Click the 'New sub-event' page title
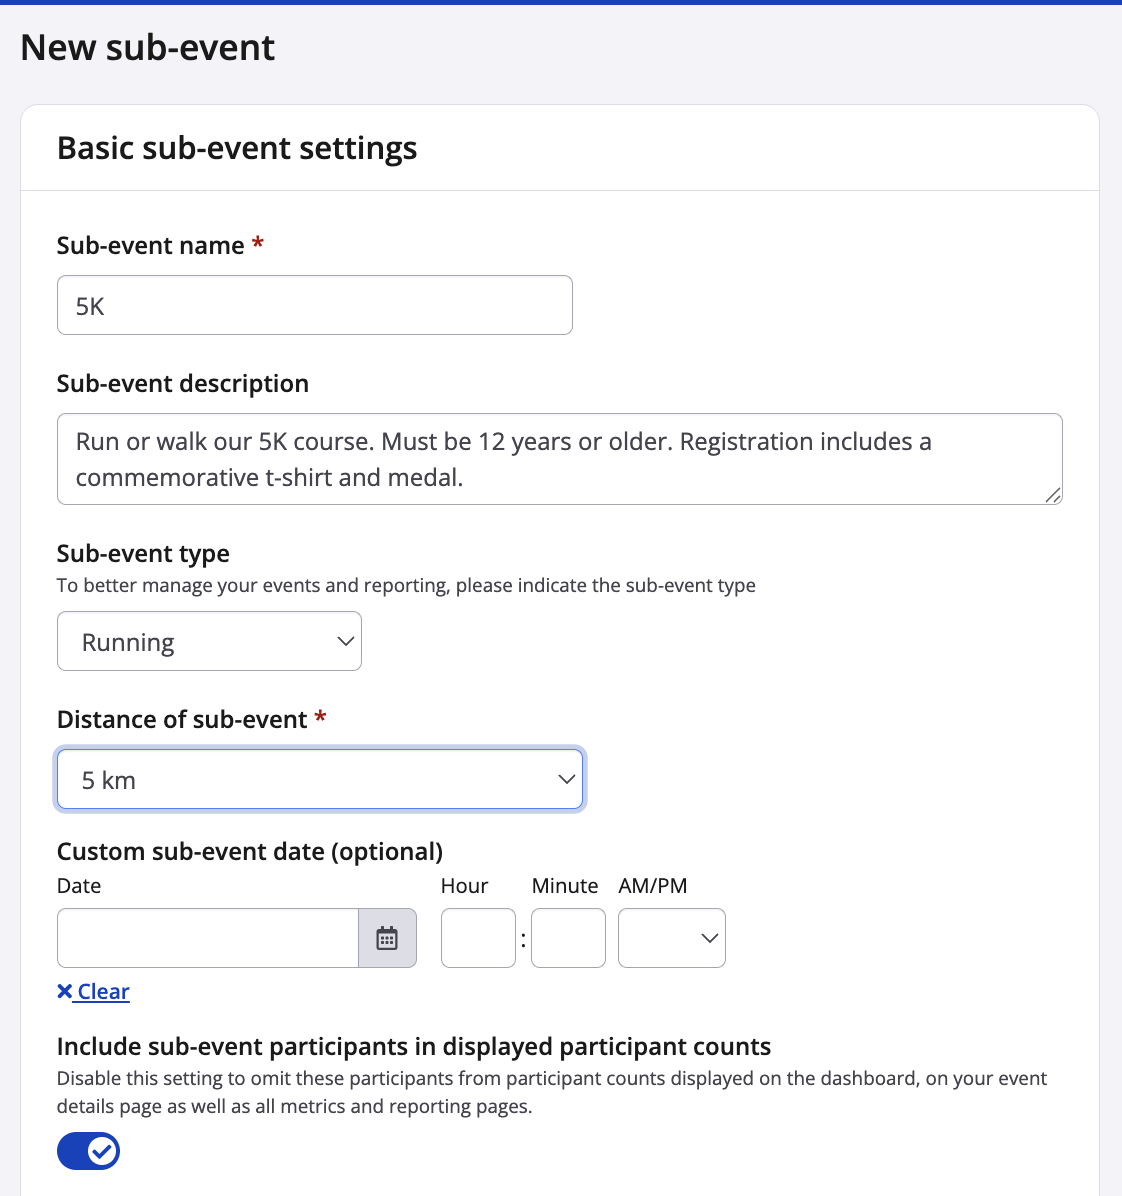The image size is (1122, 1196). pyautogui.click(x=147, y=47)
